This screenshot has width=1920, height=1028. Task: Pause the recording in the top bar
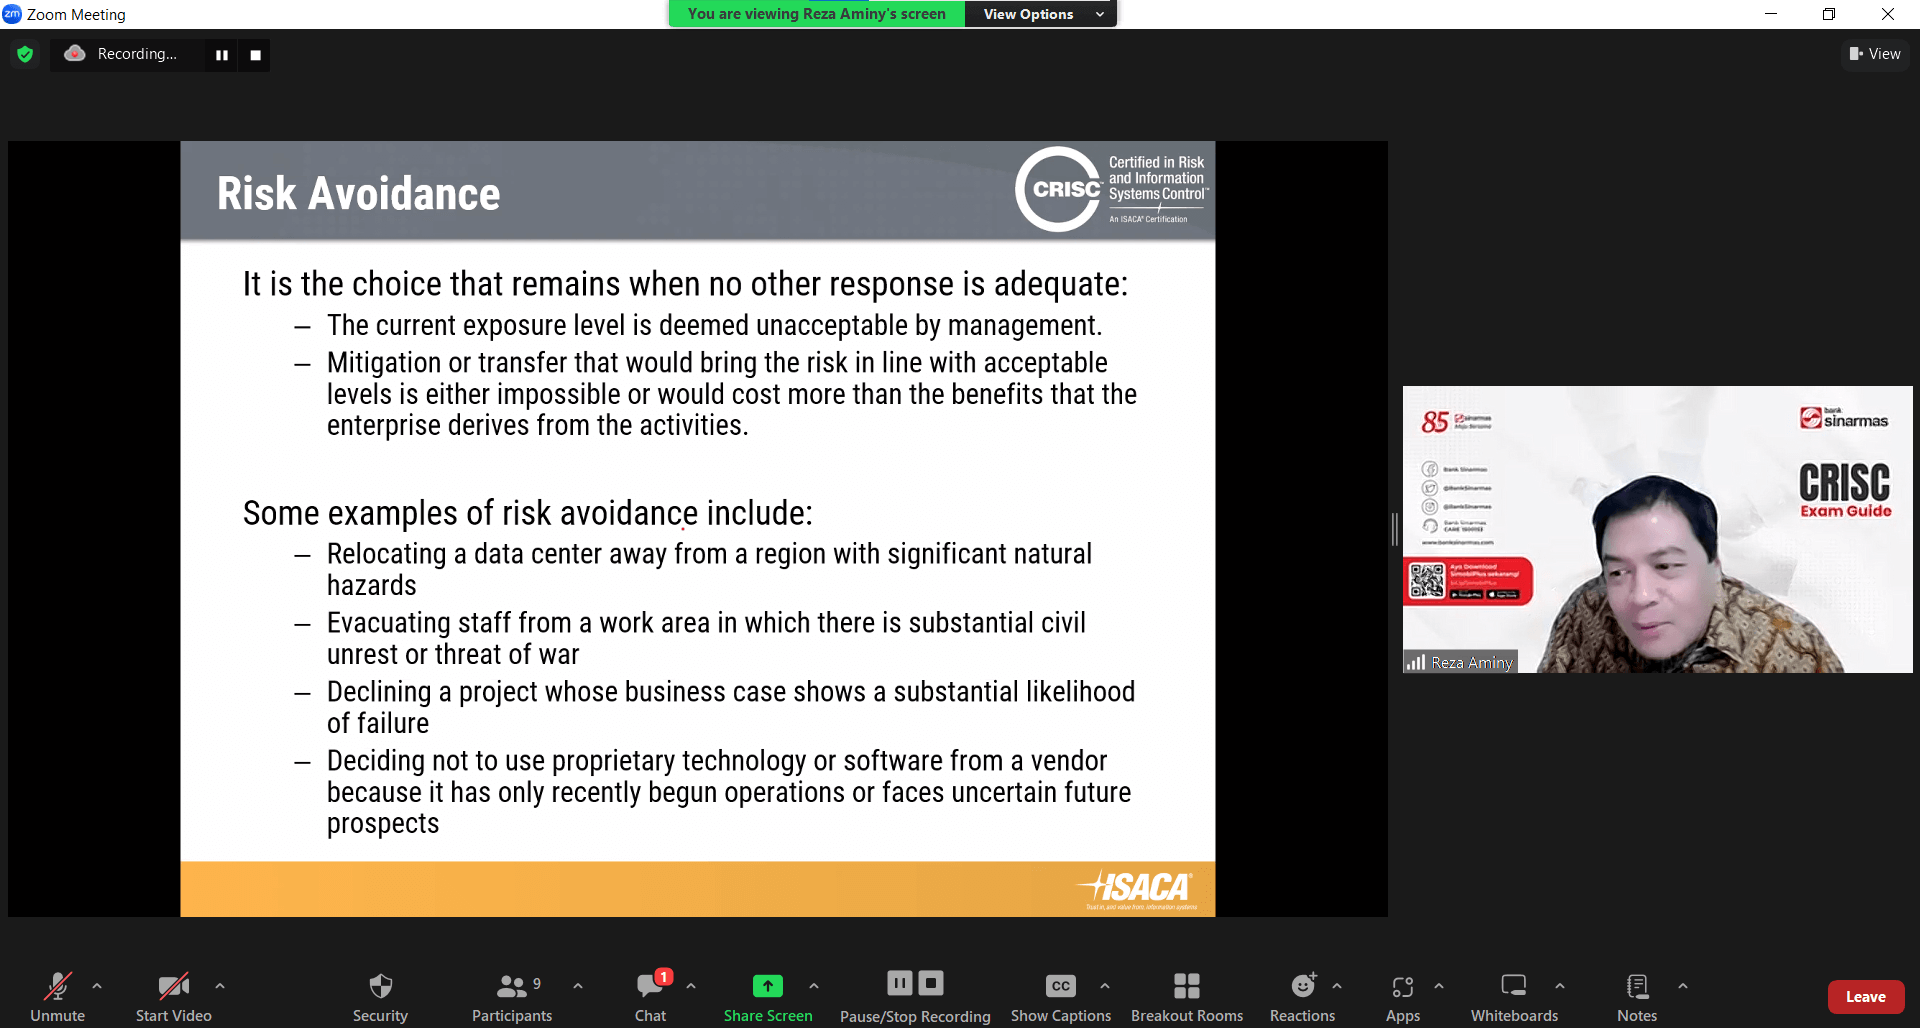[x=222, y=55]
